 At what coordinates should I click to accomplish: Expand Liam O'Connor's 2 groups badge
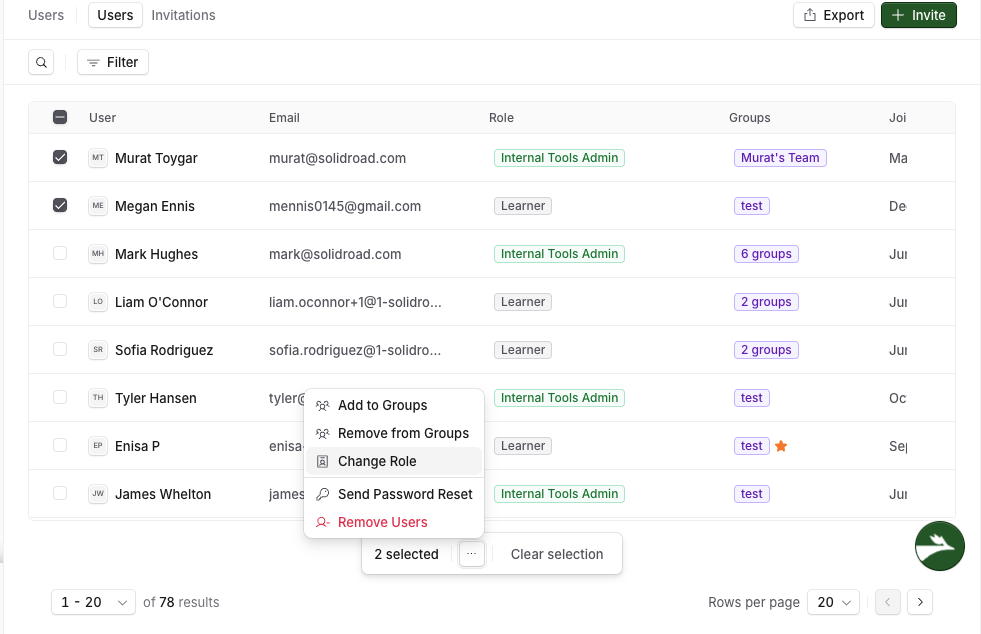766,302
